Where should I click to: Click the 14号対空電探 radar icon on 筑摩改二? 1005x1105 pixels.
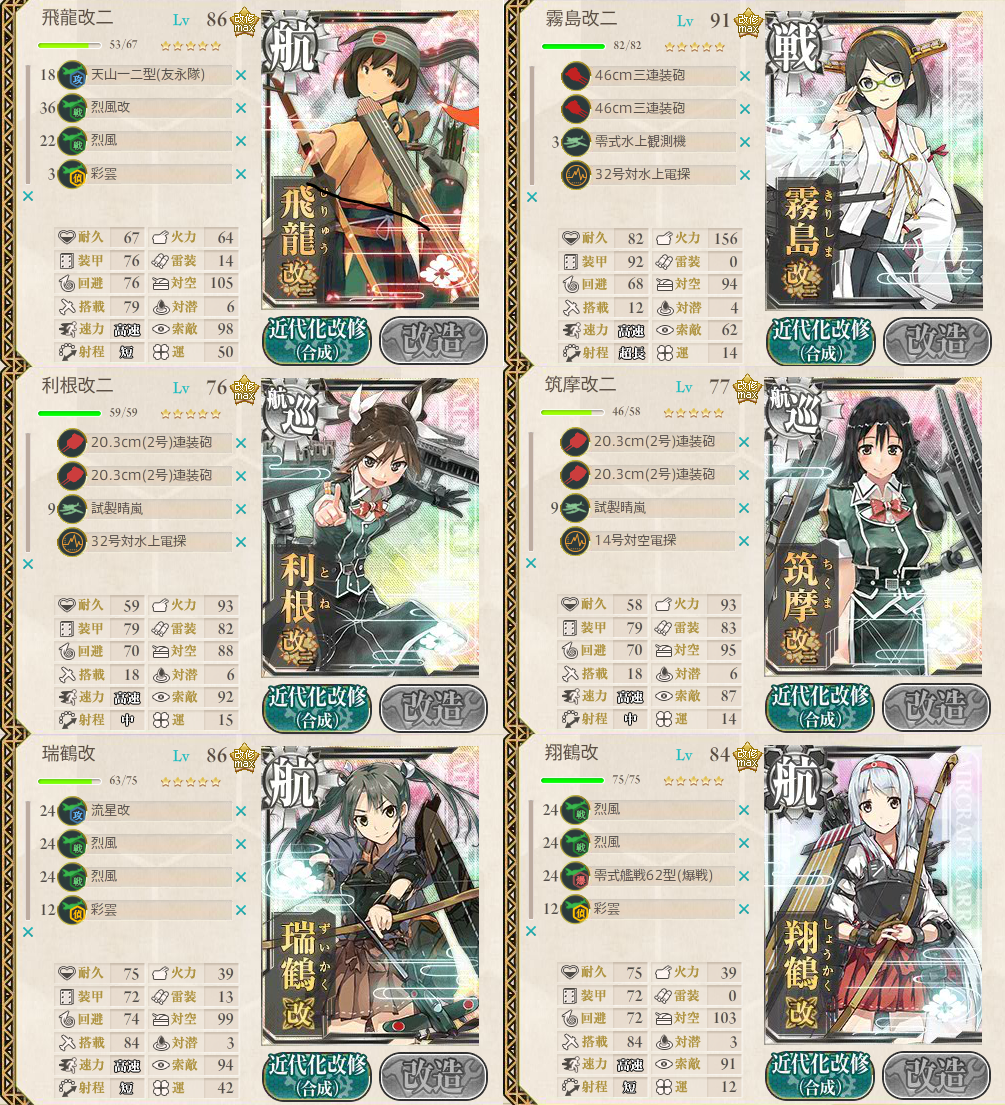[575, 541]
